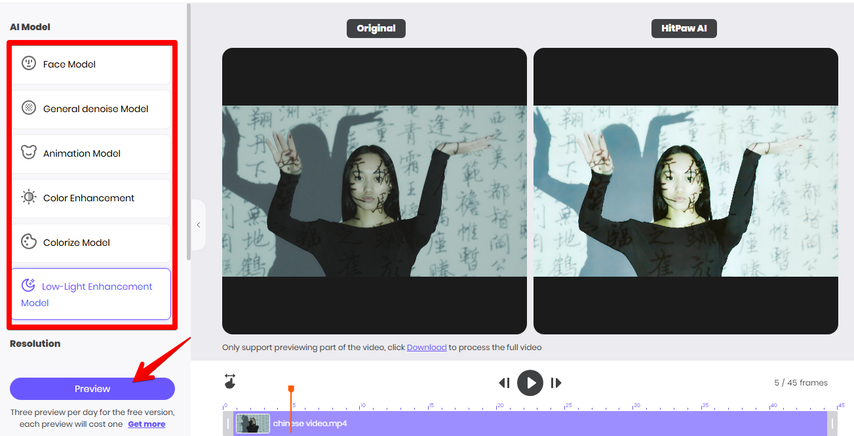Click the AI Model section heading
The image size is (854, 436).
30,27
